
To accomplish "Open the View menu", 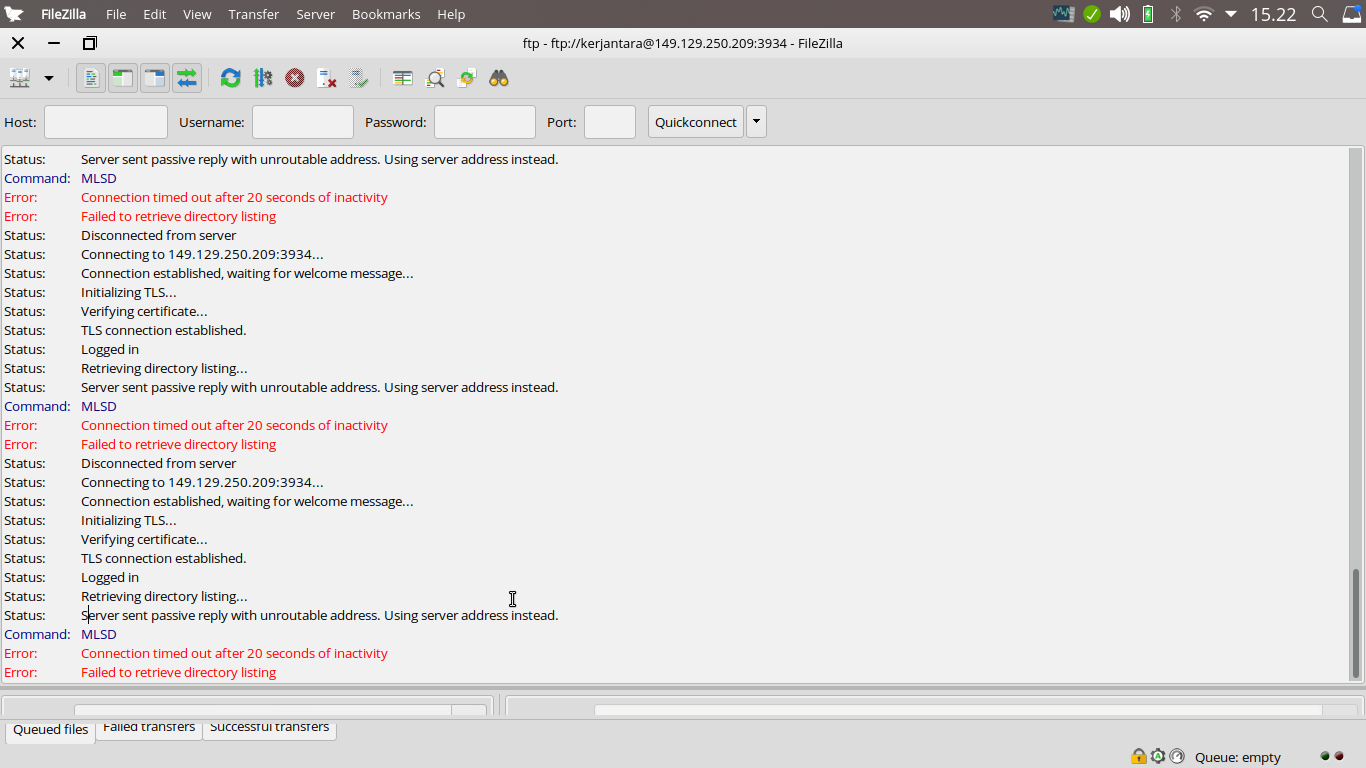I will pyautogui.click(x=197, y=14).
